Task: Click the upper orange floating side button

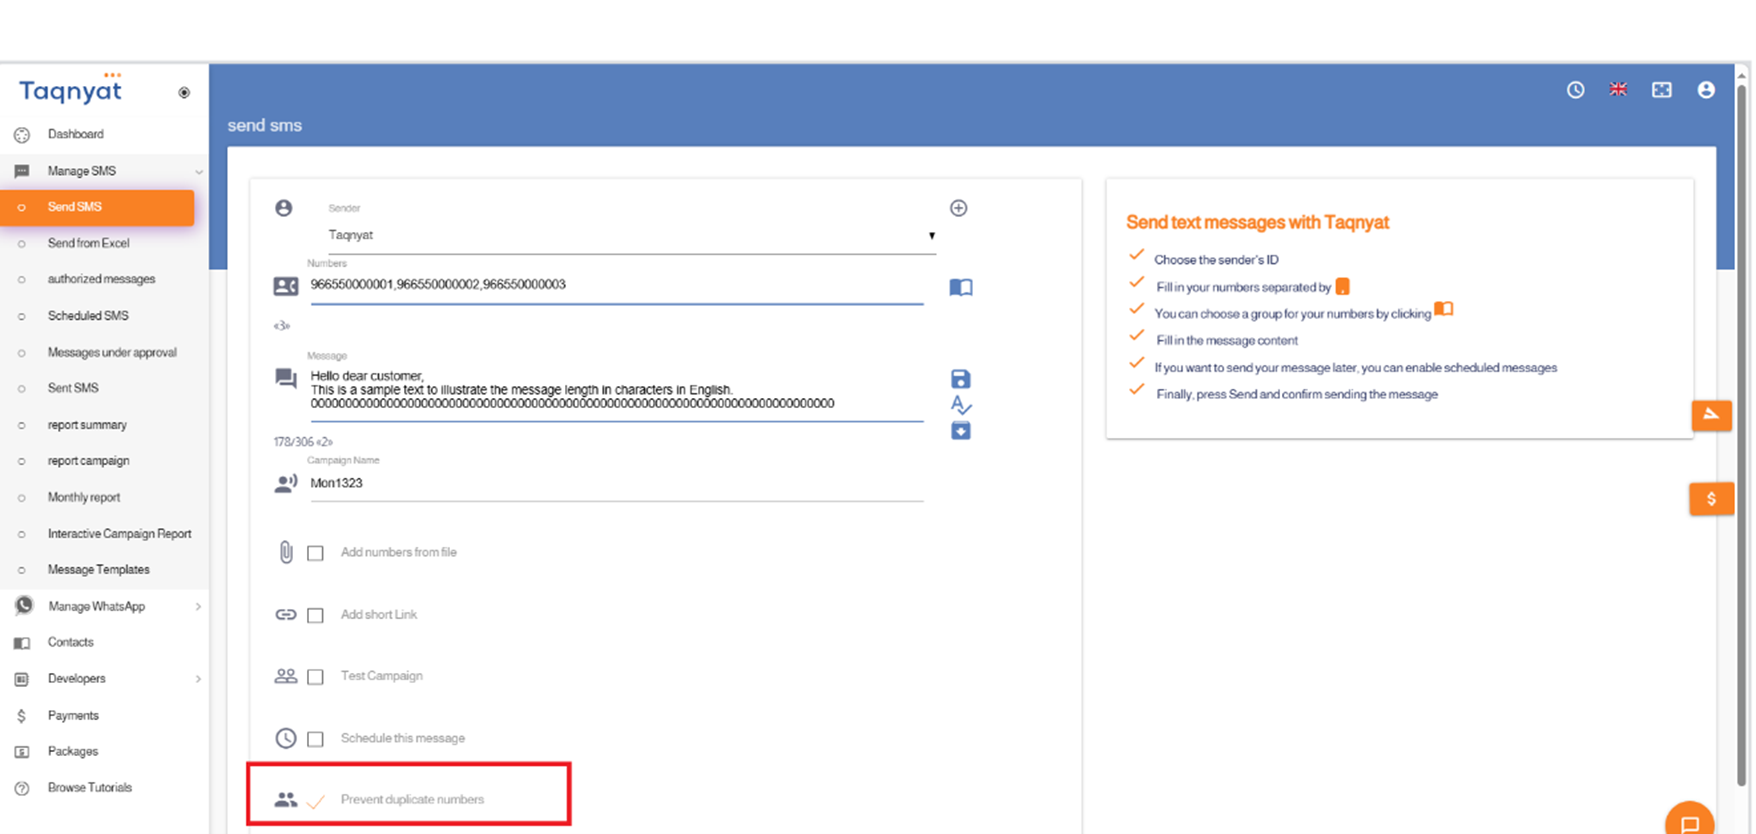Action: pos(1711,415)
